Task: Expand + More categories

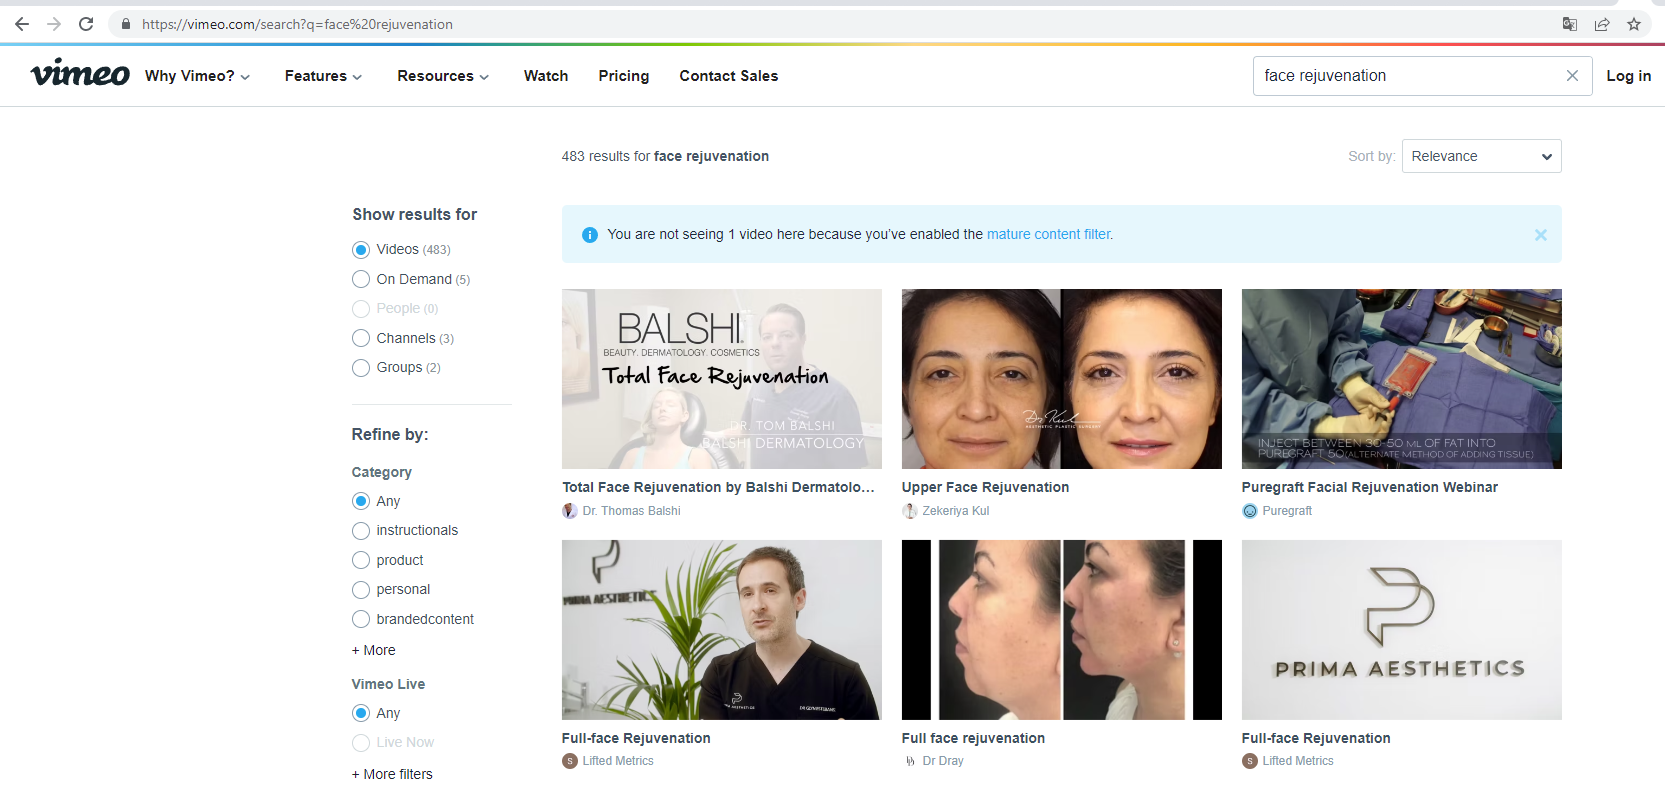Action: 374,650
